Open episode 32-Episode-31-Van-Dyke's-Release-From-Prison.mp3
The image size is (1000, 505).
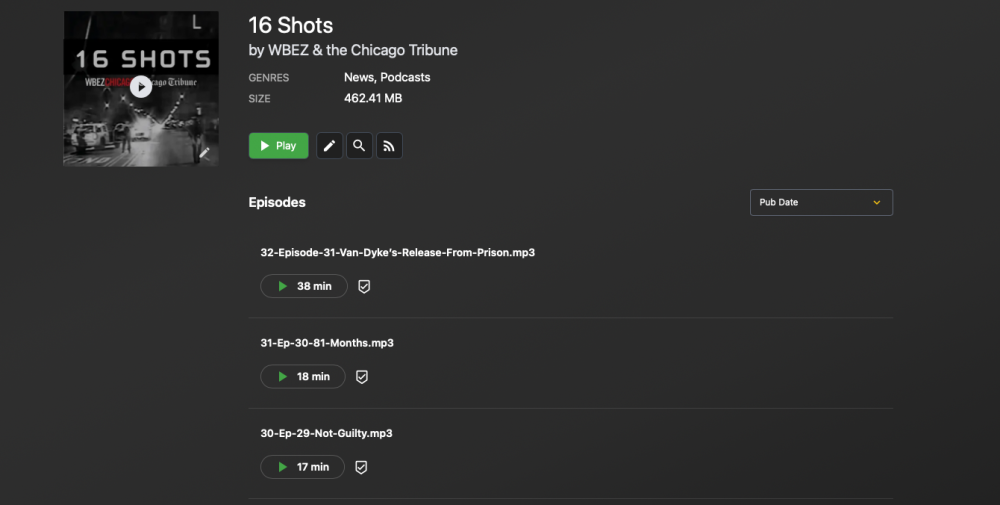coord(397,252)
